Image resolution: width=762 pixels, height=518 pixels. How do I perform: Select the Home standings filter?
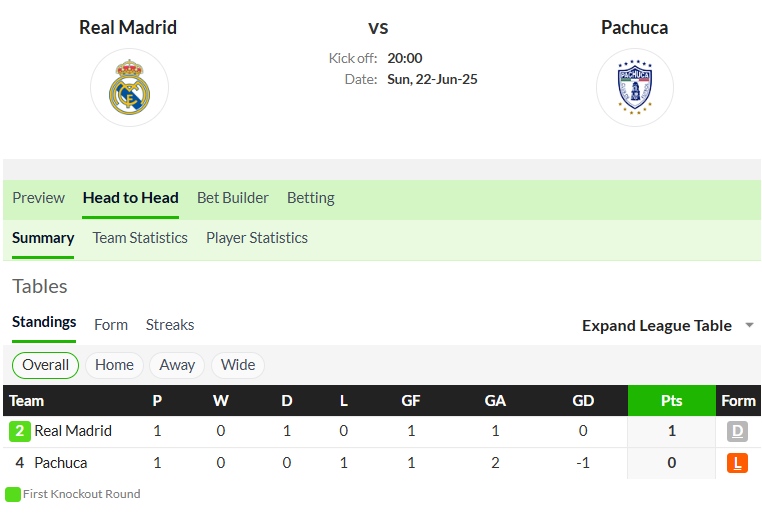[114, 365]
